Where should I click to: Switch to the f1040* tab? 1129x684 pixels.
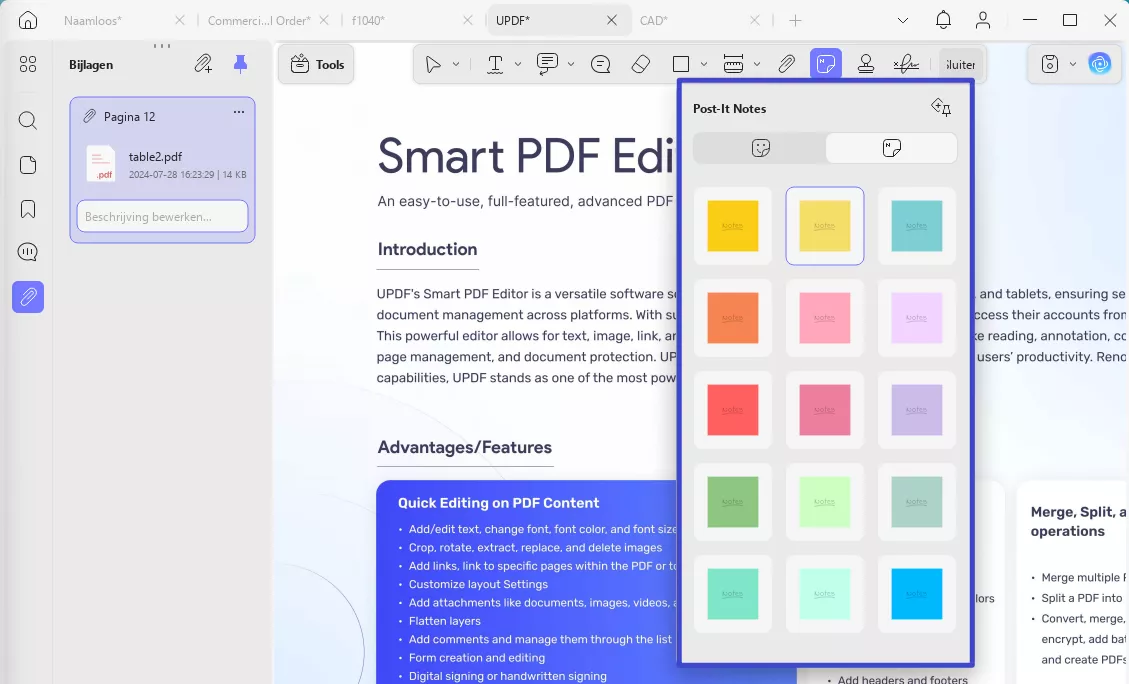tap(368, 20)
